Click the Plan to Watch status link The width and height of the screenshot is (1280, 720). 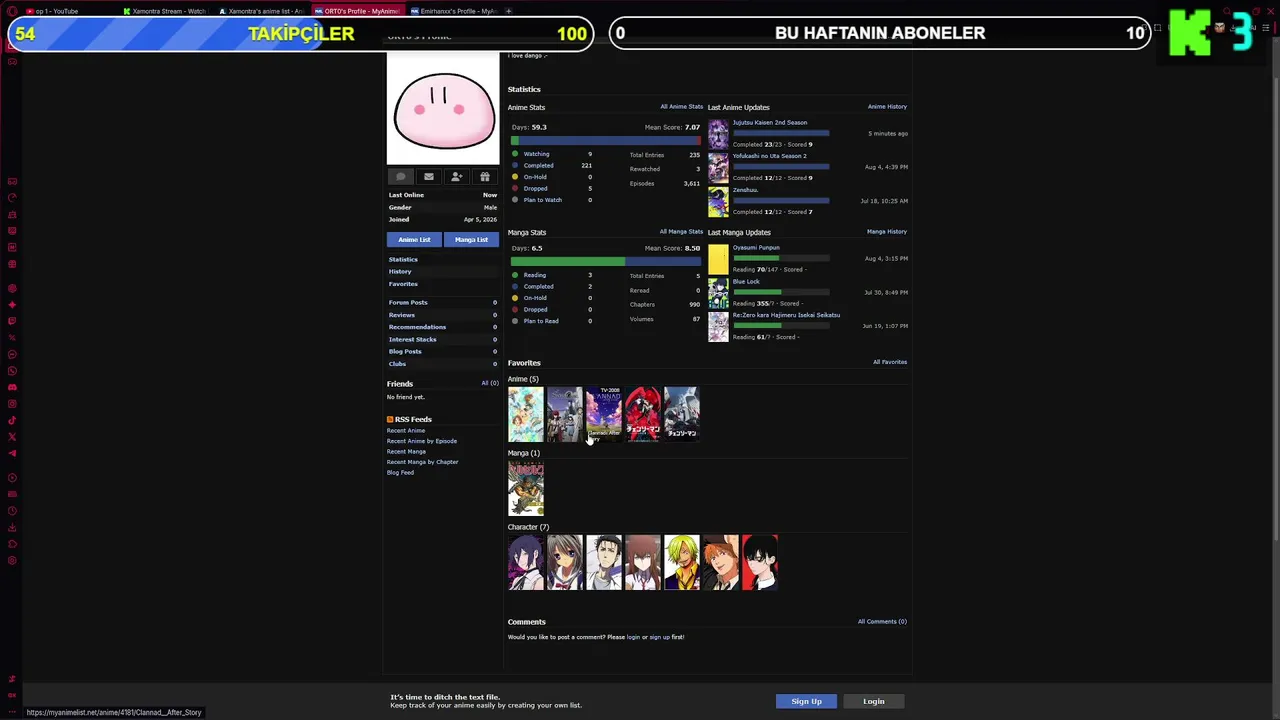543,200
